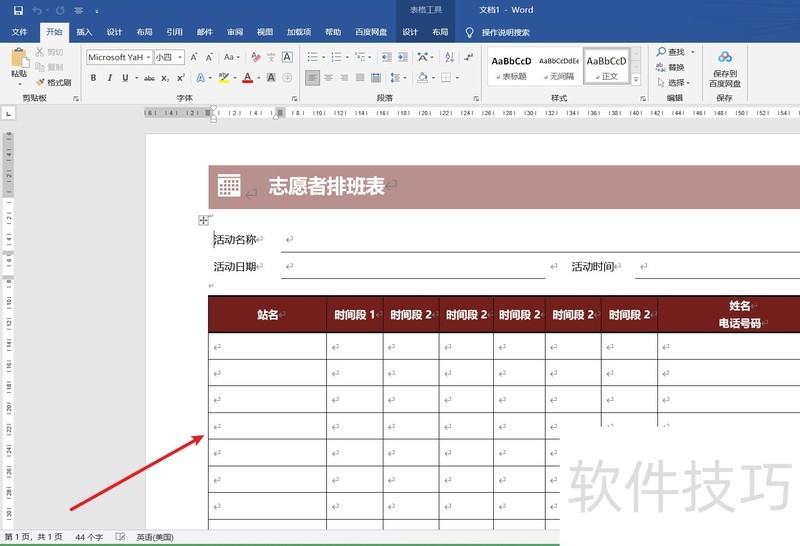Click the table move handle above table

pyautogui.click(x=203, y=220)
